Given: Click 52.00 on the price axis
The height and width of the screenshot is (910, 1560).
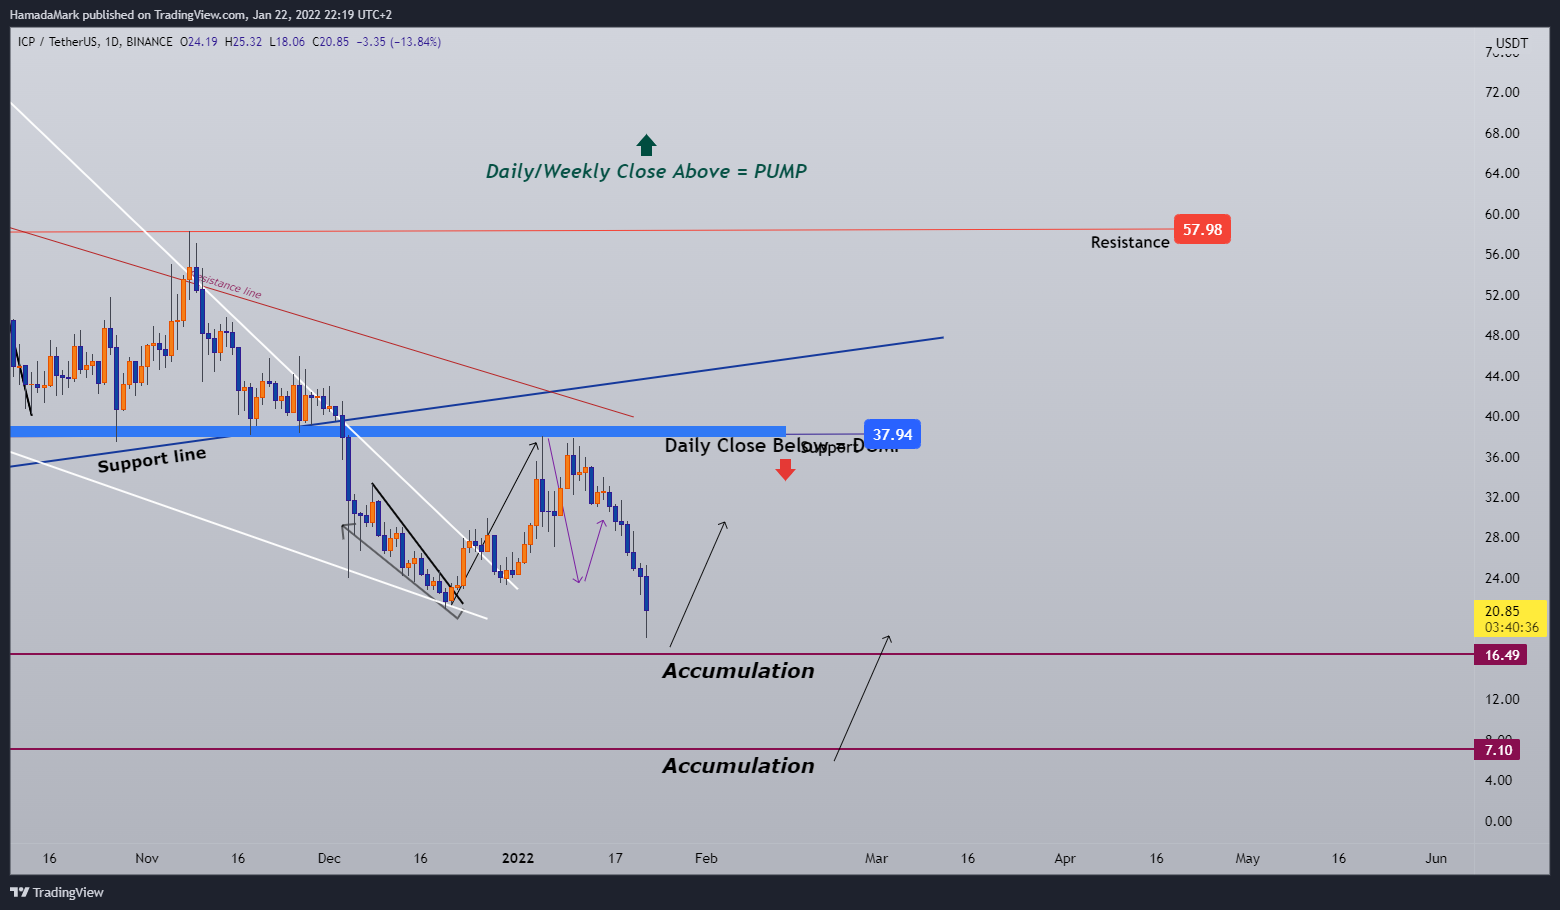Looking at the screenshot, I should pyautogui.click(x=1502, y=295).
